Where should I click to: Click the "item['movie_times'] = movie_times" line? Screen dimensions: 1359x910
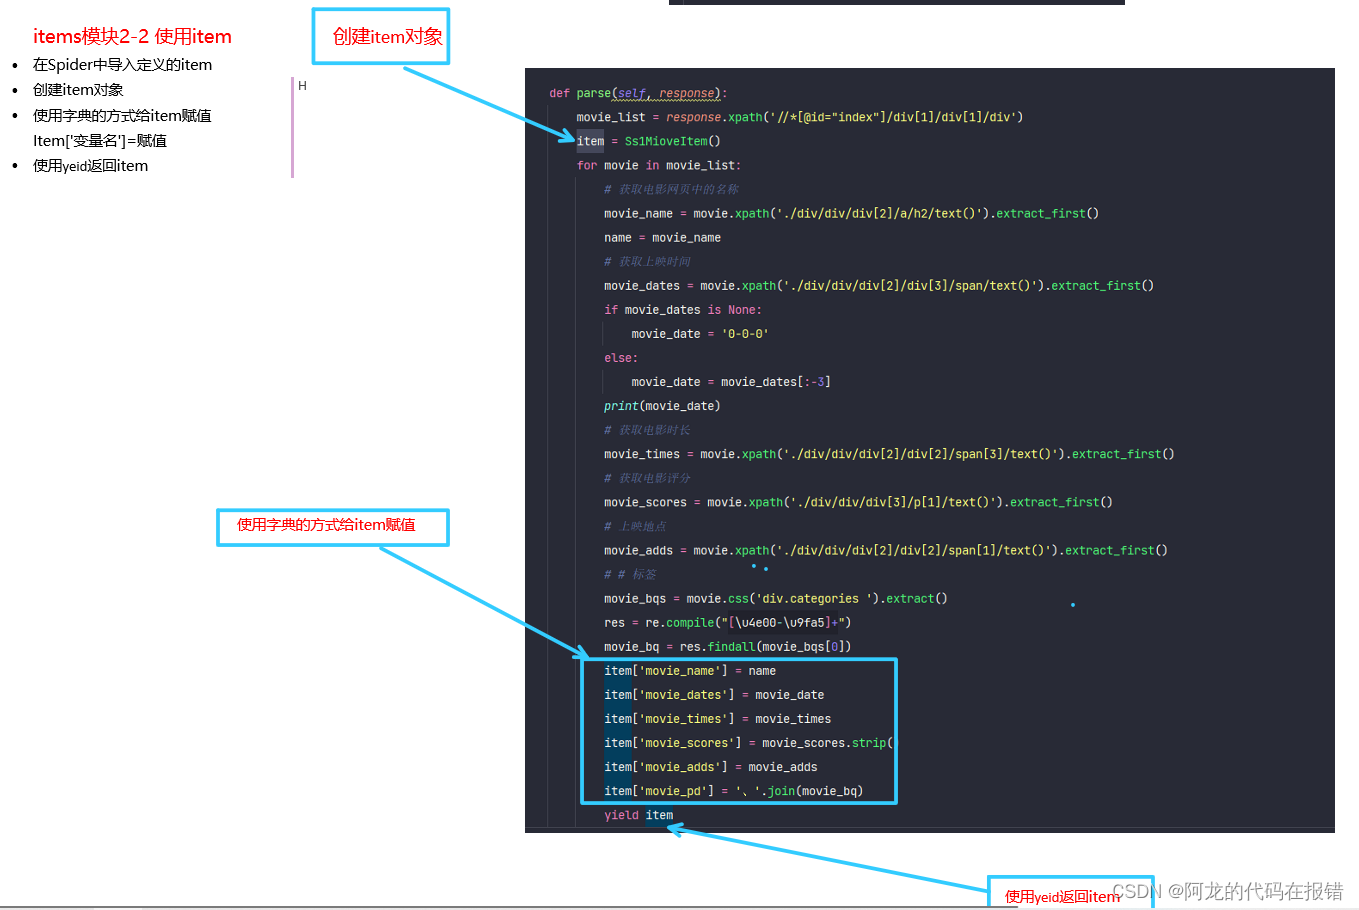pyautogui.click(x=718, y=719)
